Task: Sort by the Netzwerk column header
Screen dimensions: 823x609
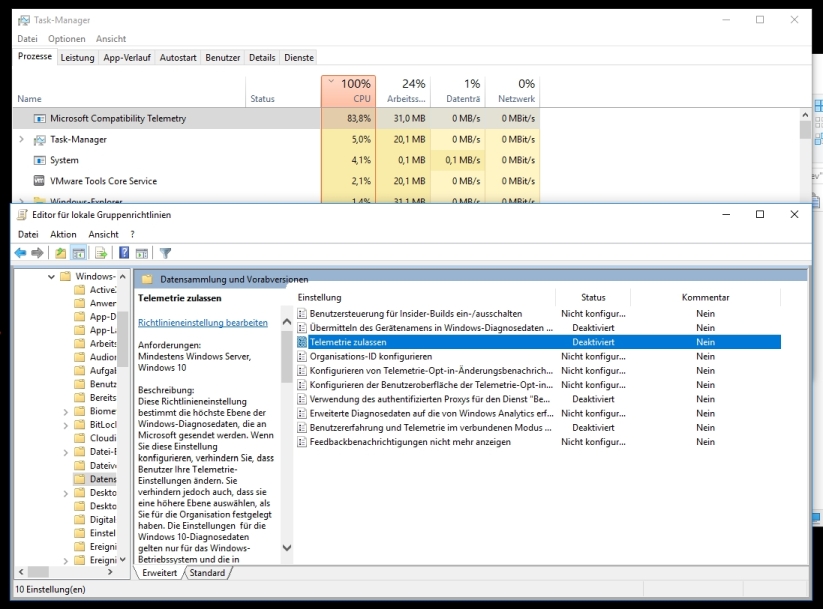Action: (512, 91)
